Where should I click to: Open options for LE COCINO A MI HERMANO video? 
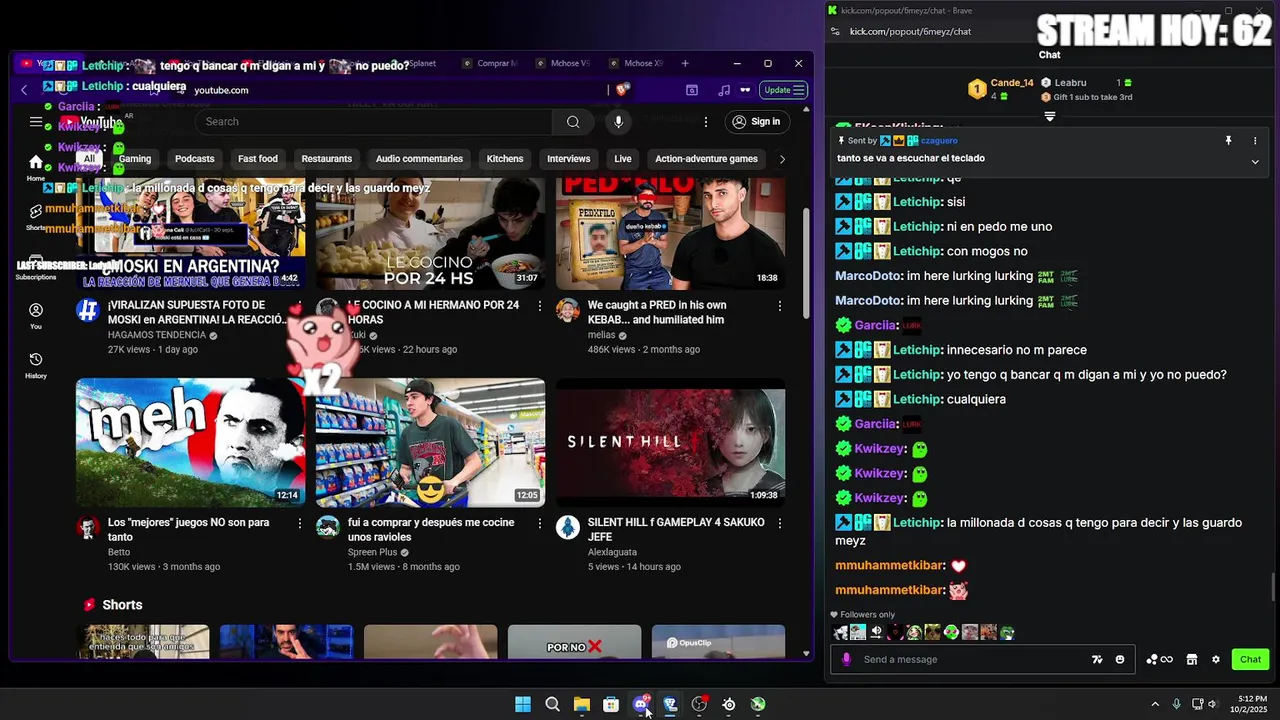click(x=540, y=305)
